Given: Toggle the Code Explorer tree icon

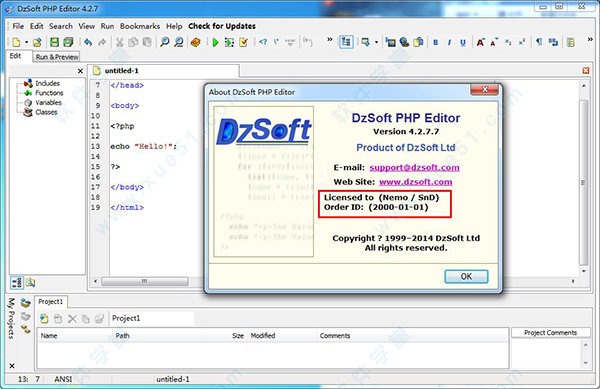Looking at the screenshot, I should pyautogui.click(x=346, y=42).
